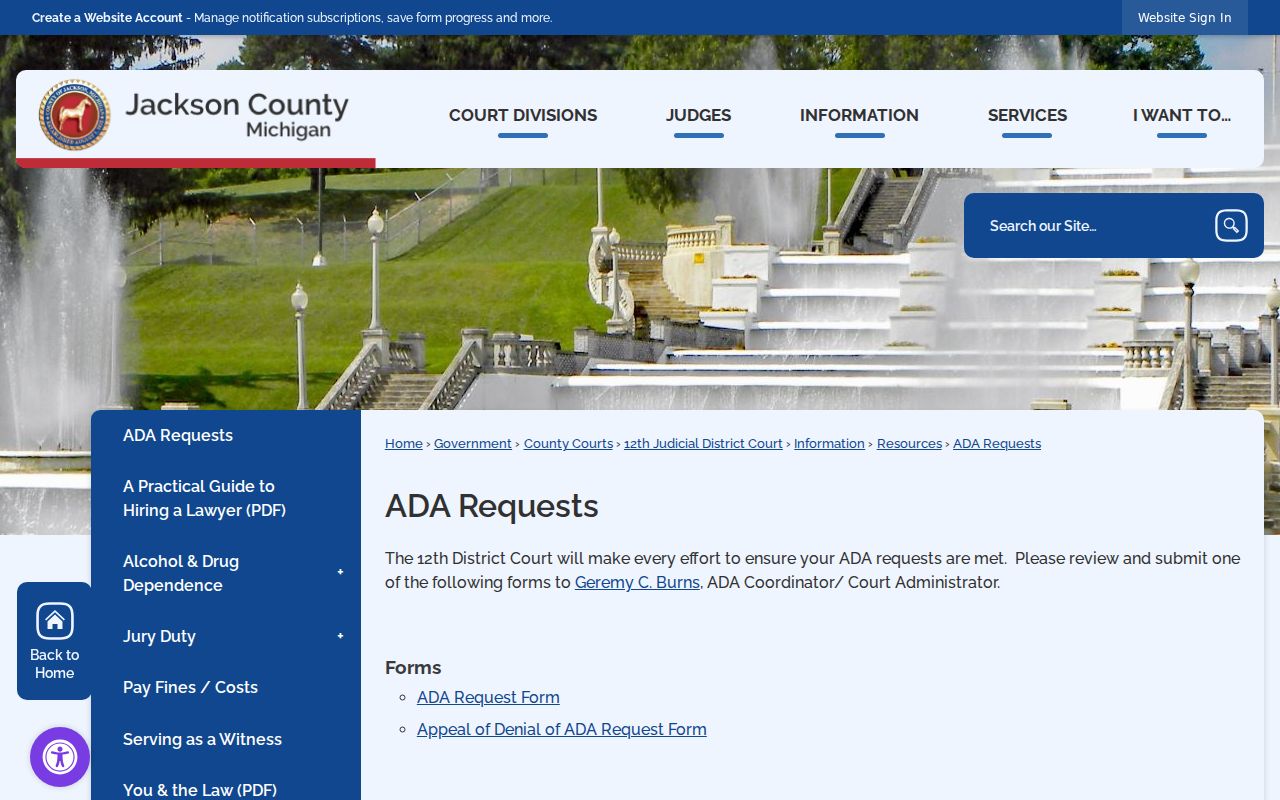Open Pay Fines / Costs in the sidebar
The image size is (1280, 800).
point(190,687)
